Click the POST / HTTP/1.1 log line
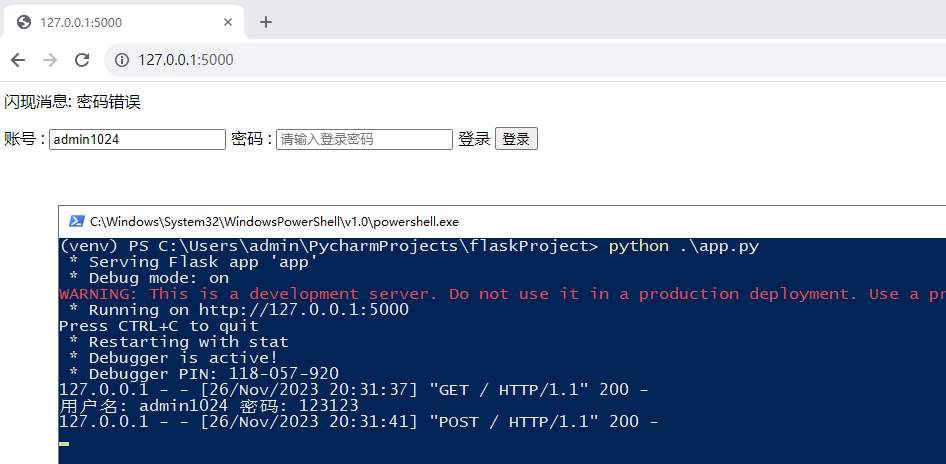This screenshot has height=464, width=946. tap(358, 422)
